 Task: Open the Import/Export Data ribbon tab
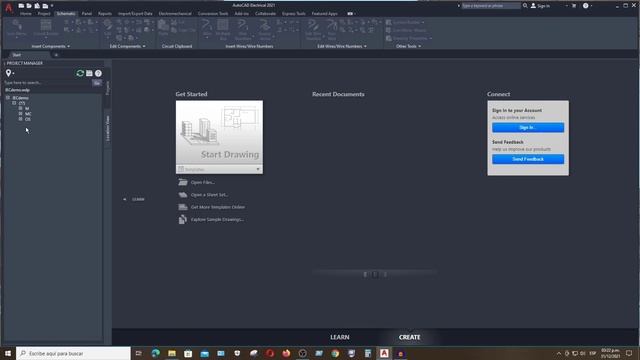point(135,13)
